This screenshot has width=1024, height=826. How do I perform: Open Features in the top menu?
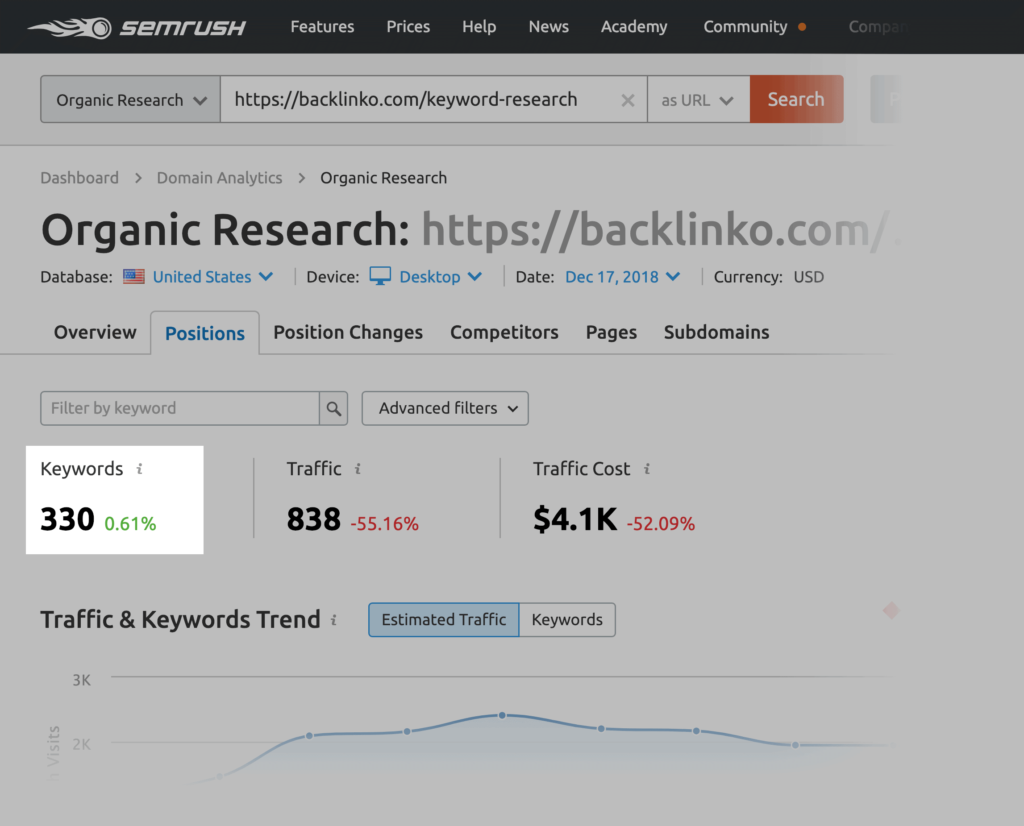(322, 27)
